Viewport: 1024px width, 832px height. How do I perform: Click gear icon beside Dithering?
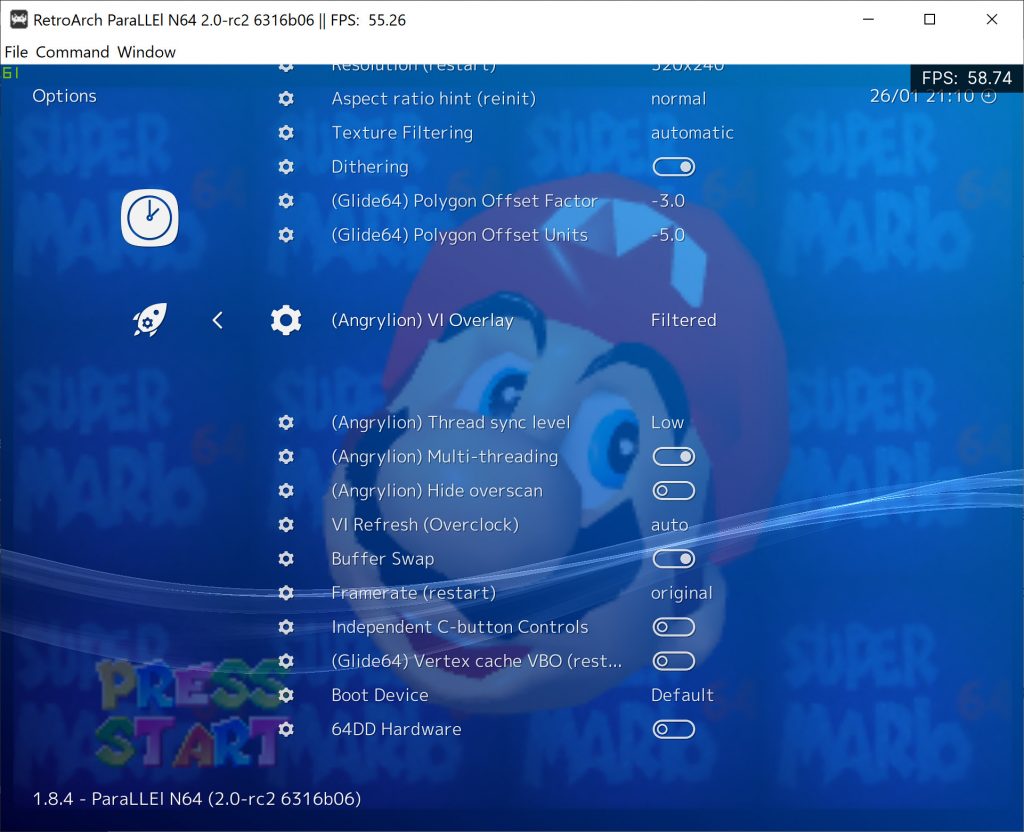[286, 167]
